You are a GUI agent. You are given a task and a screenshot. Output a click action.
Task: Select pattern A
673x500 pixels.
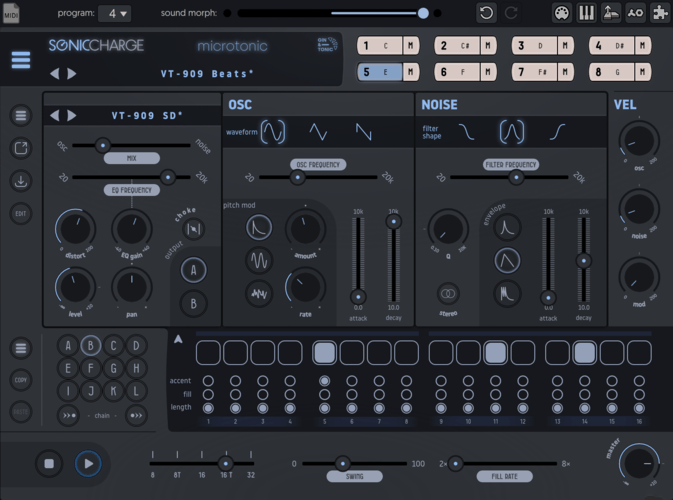[68, 345]
